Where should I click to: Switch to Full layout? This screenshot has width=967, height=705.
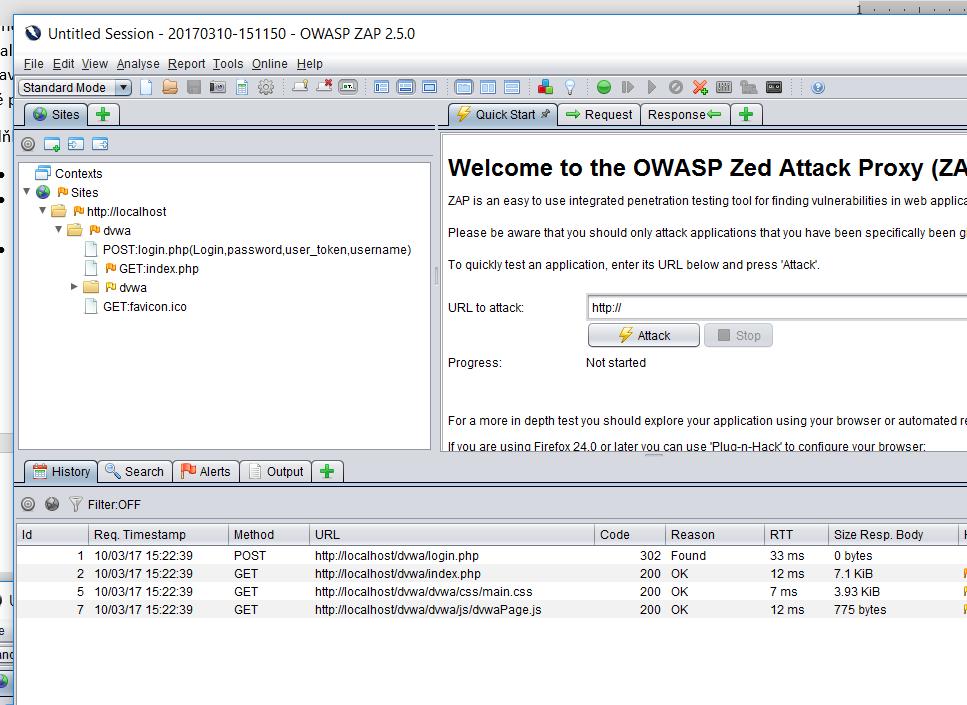coord(430,87)
